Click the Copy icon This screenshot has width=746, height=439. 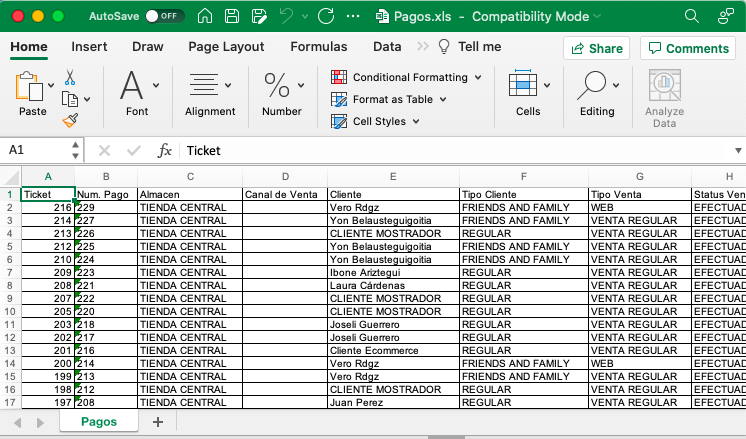[x=70, y=99]
